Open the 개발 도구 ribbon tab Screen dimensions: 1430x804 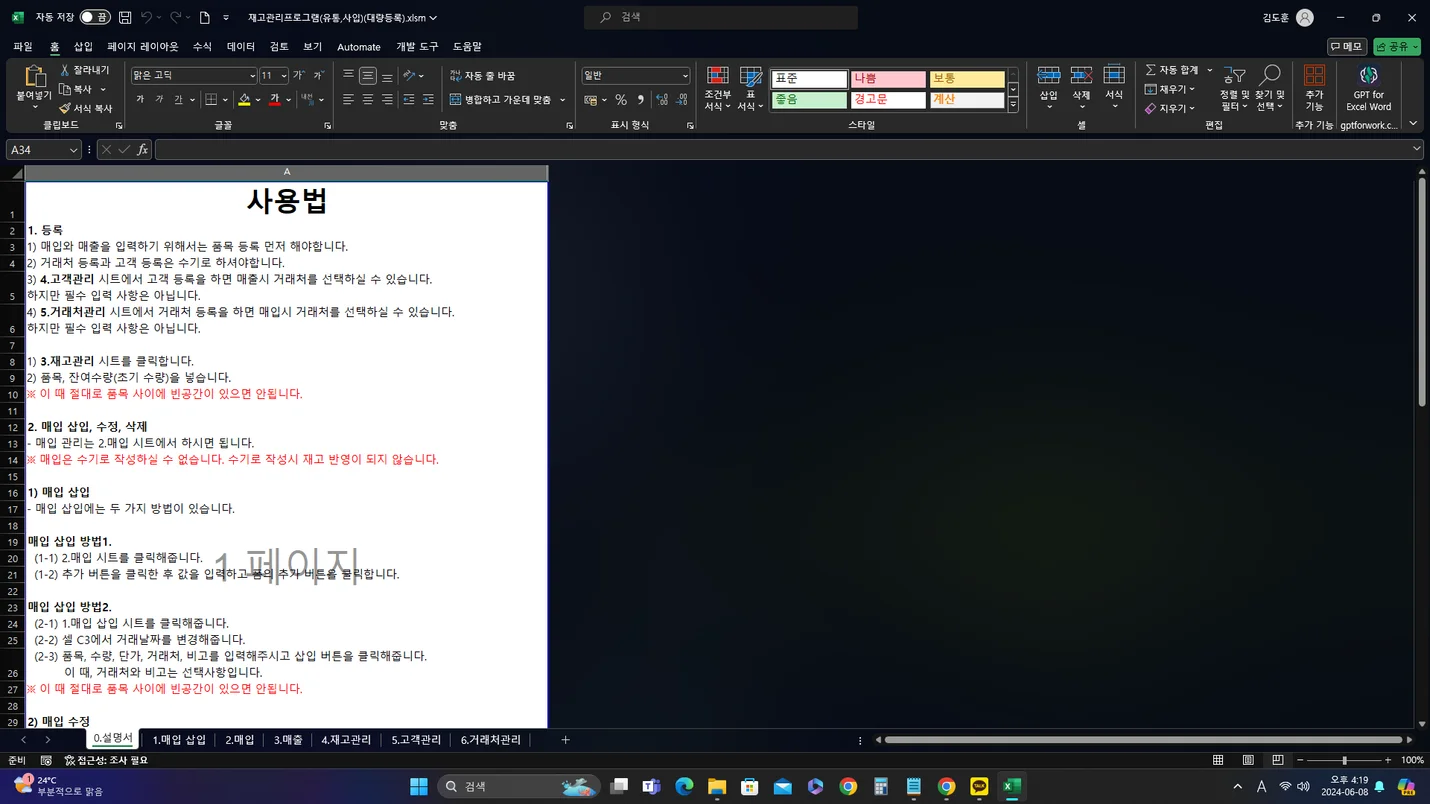pos(417,47)
